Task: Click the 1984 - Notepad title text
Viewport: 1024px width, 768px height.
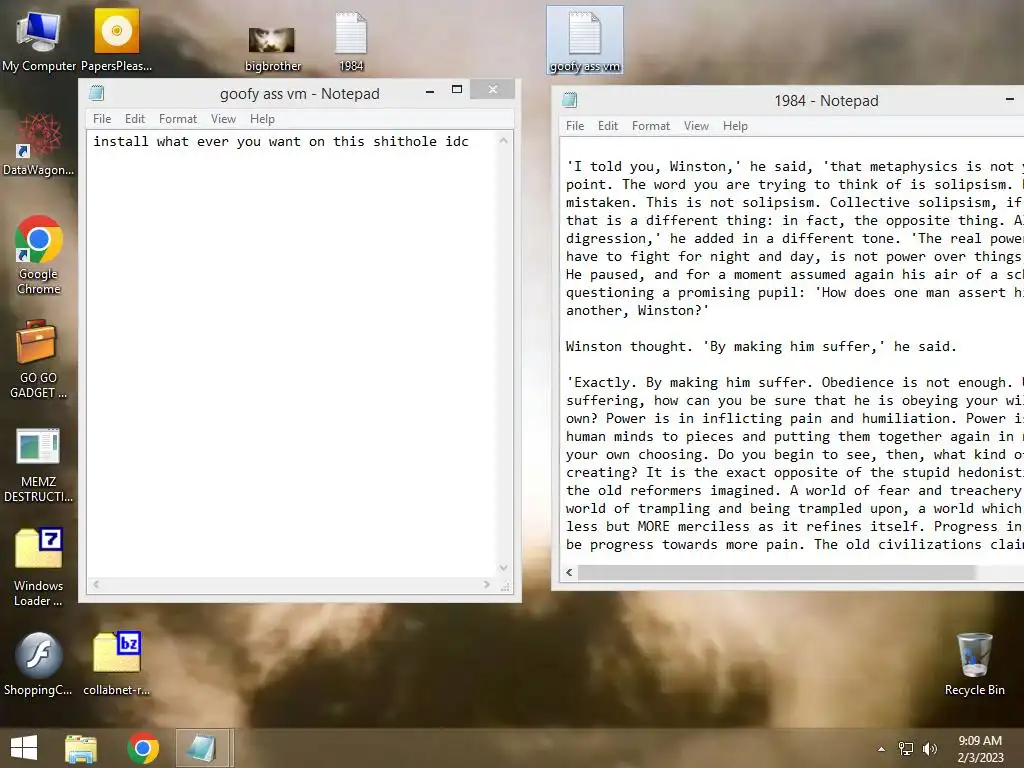Action: pyautogui.click(x=826, y=101)
